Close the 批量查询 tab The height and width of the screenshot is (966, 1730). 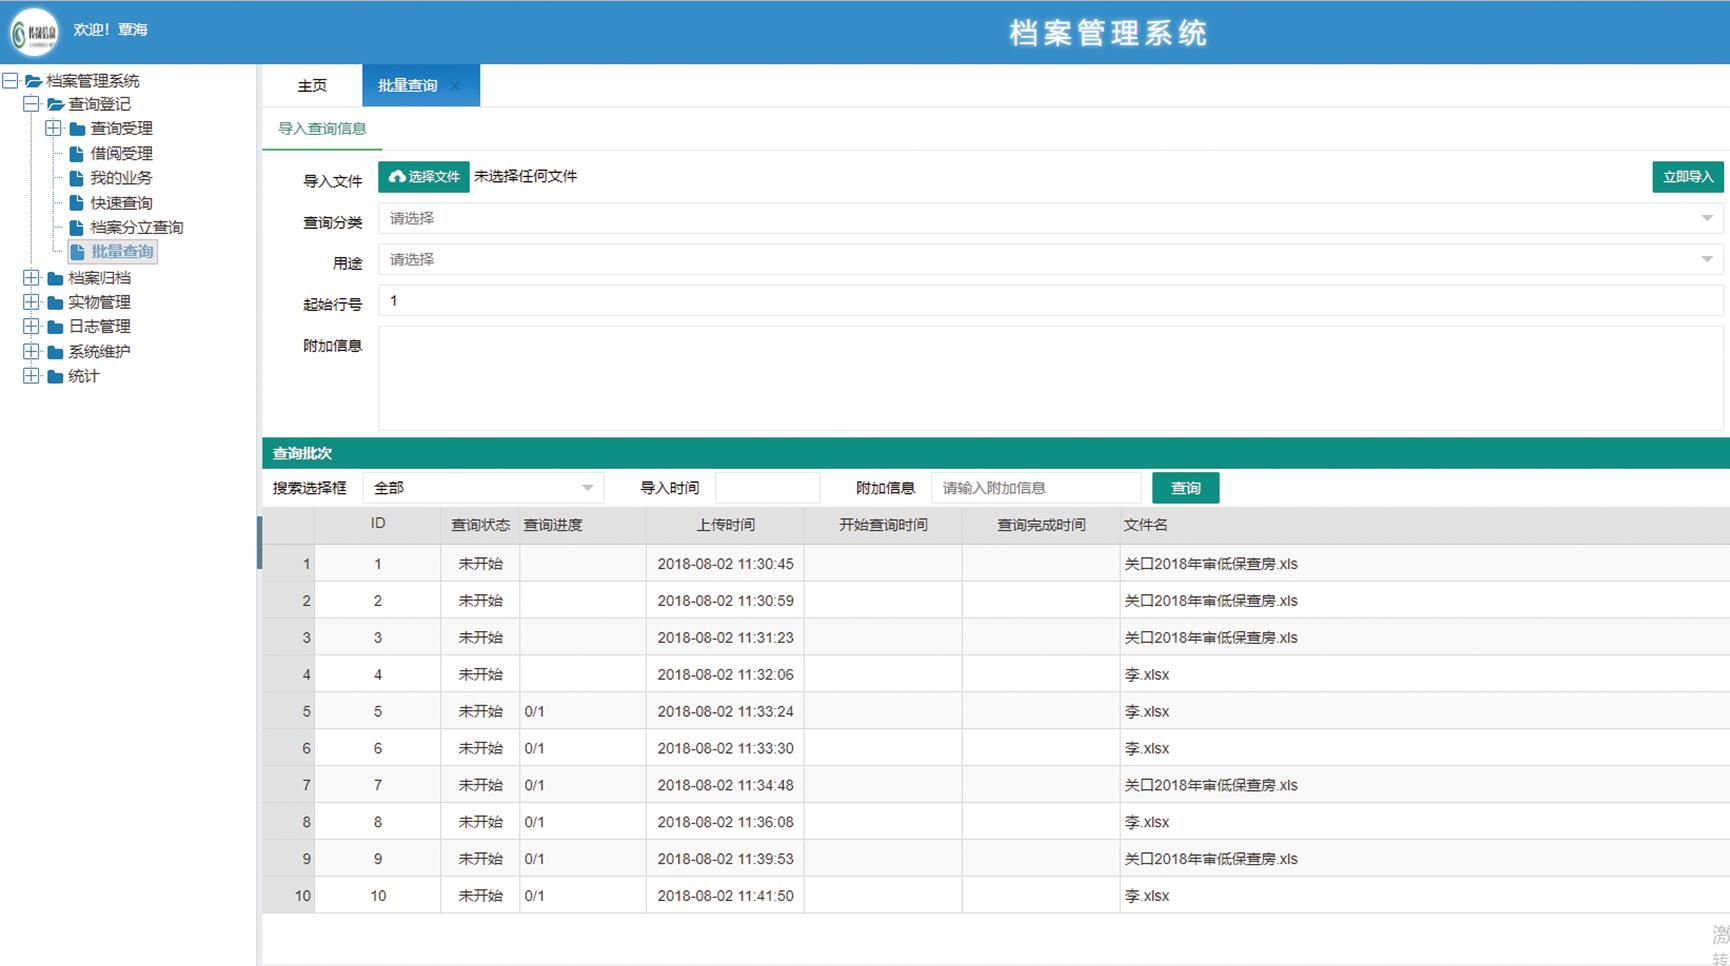[455, 86]
